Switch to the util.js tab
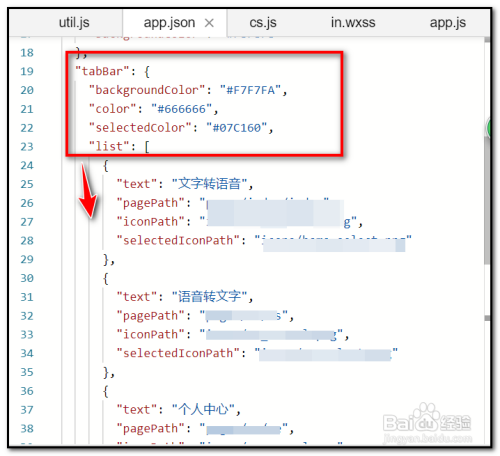This screenshot has width=500, height=456. (x=74, y=23)
